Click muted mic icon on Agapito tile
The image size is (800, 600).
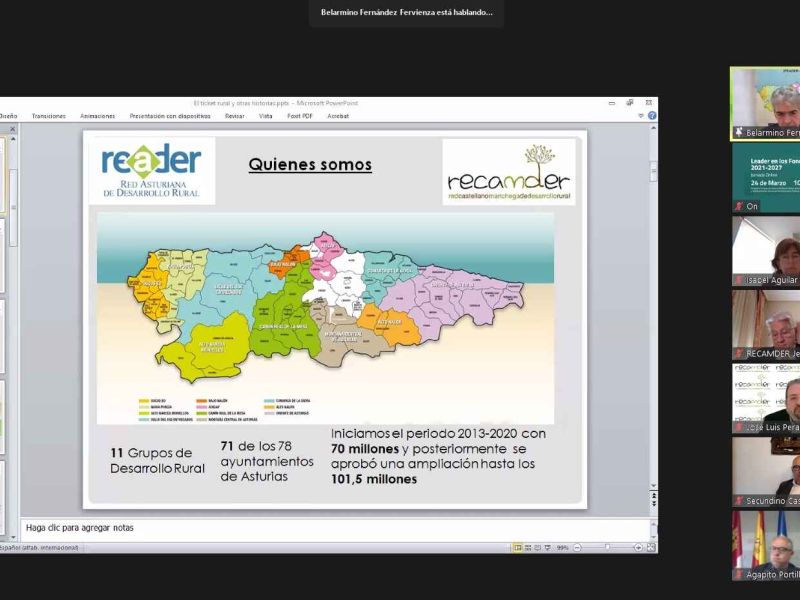pos(738,574)
